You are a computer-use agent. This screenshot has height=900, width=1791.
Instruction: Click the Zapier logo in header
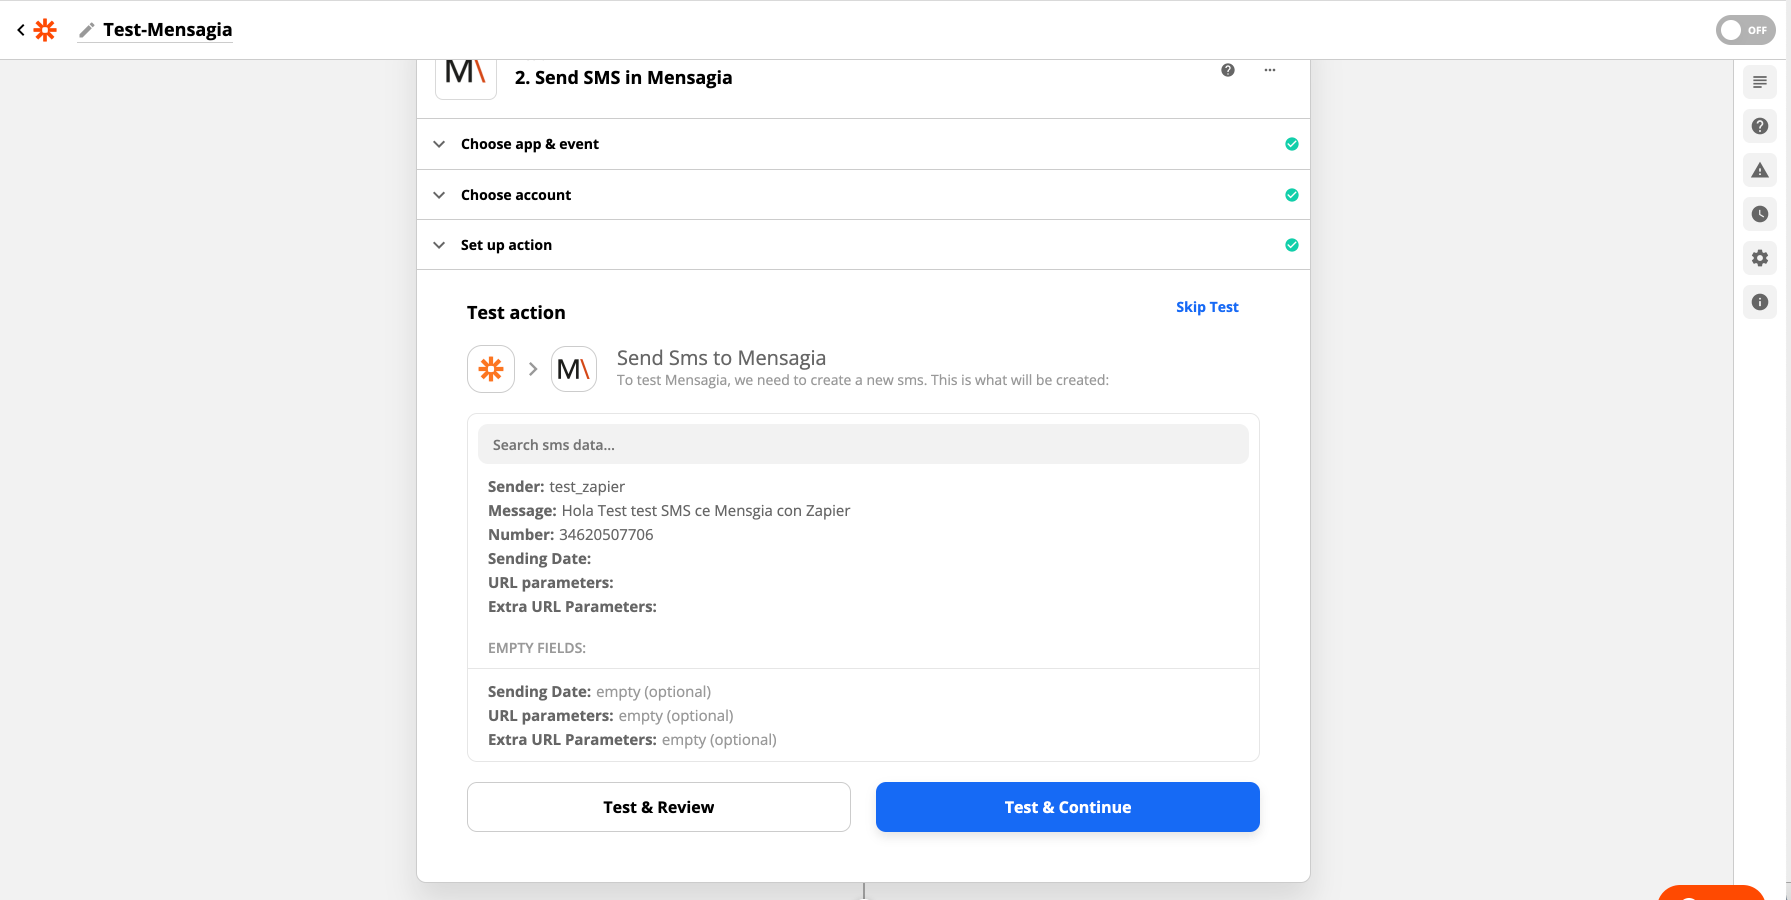[45, 30]
